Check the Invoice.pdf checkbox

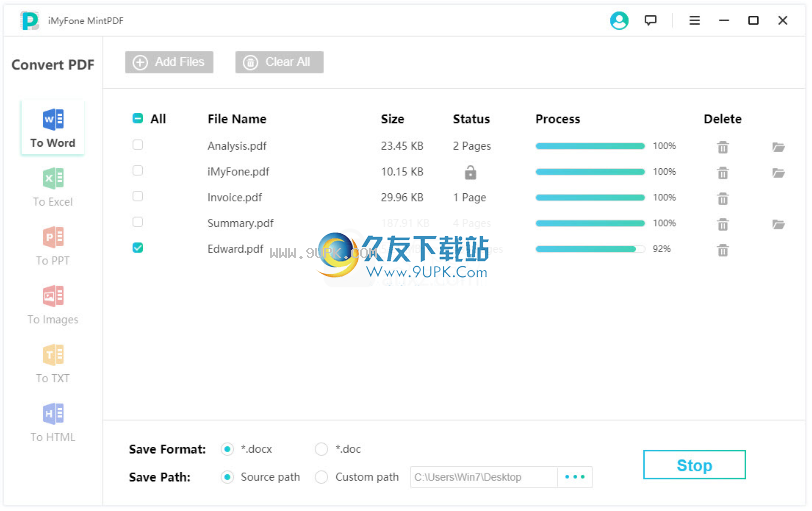(x=138, y=196)
